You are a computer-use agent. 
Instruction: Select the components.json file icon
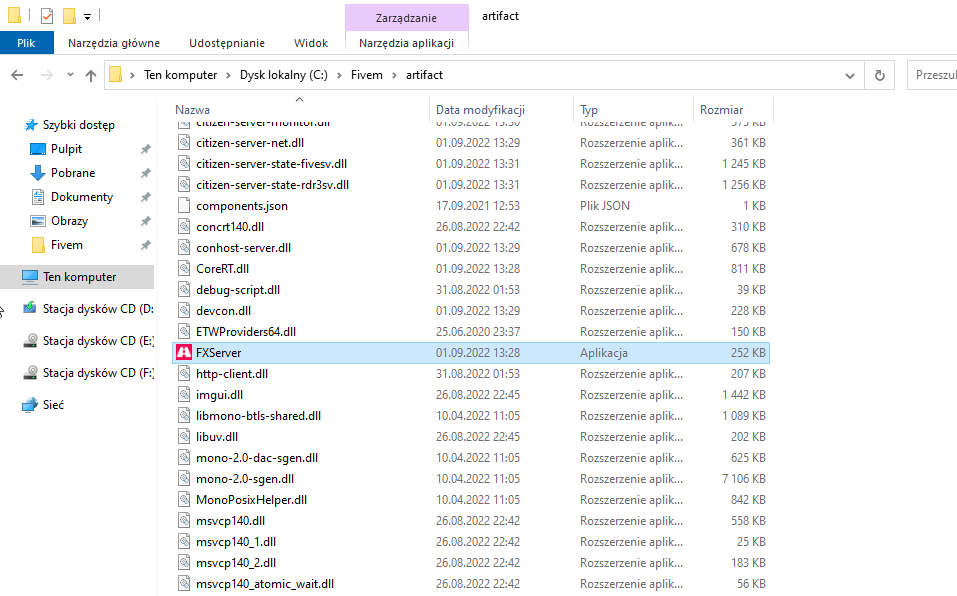(184, 205)
